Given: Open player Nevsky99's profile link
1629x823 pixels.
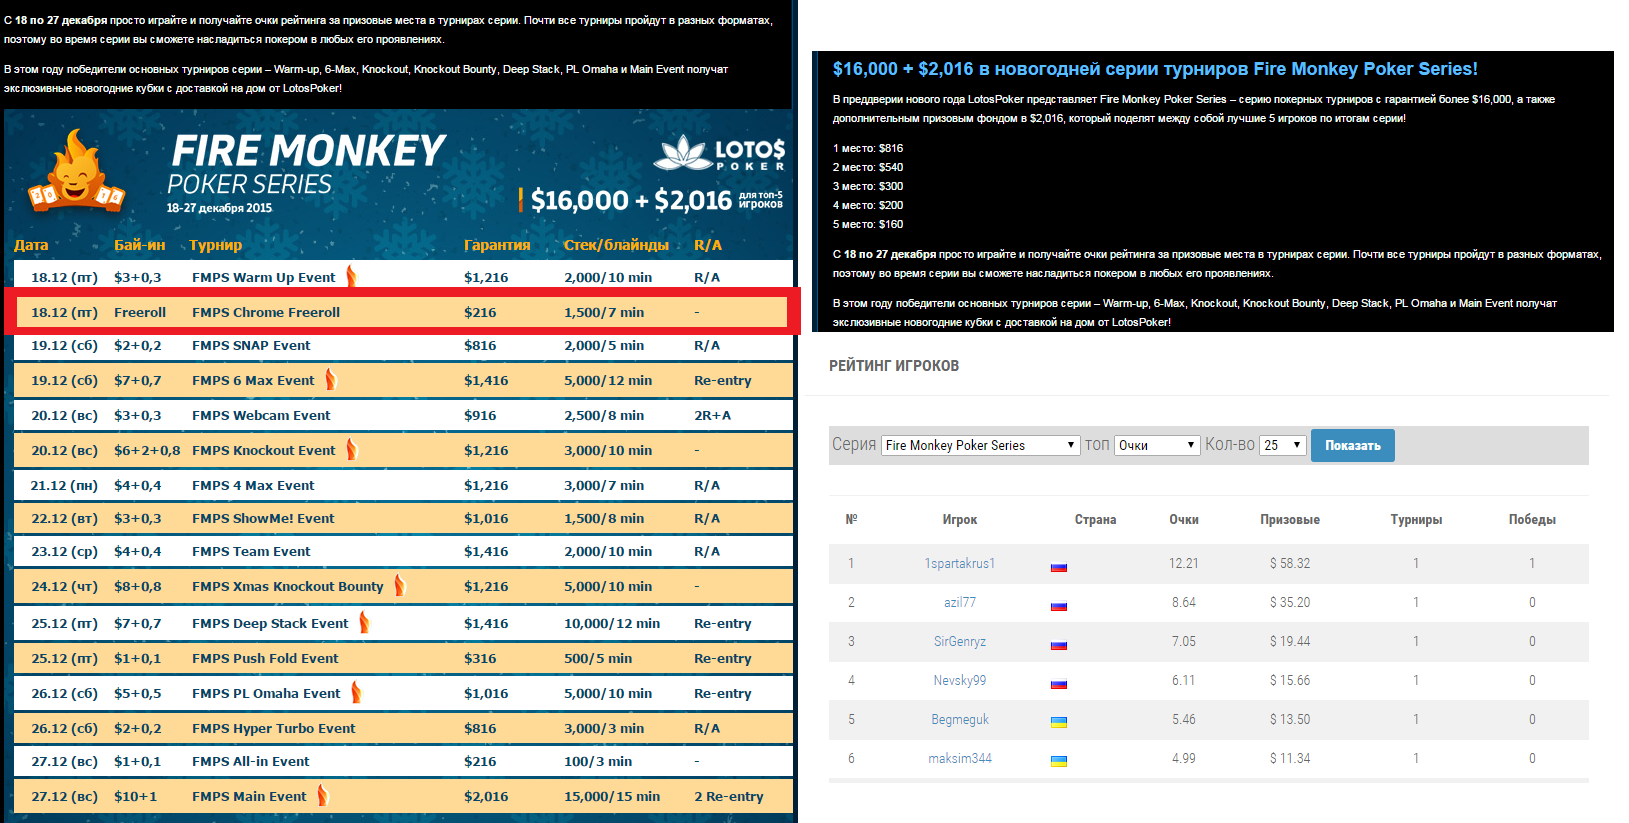Looking at the screenshot, I should (x=960, y=680).
